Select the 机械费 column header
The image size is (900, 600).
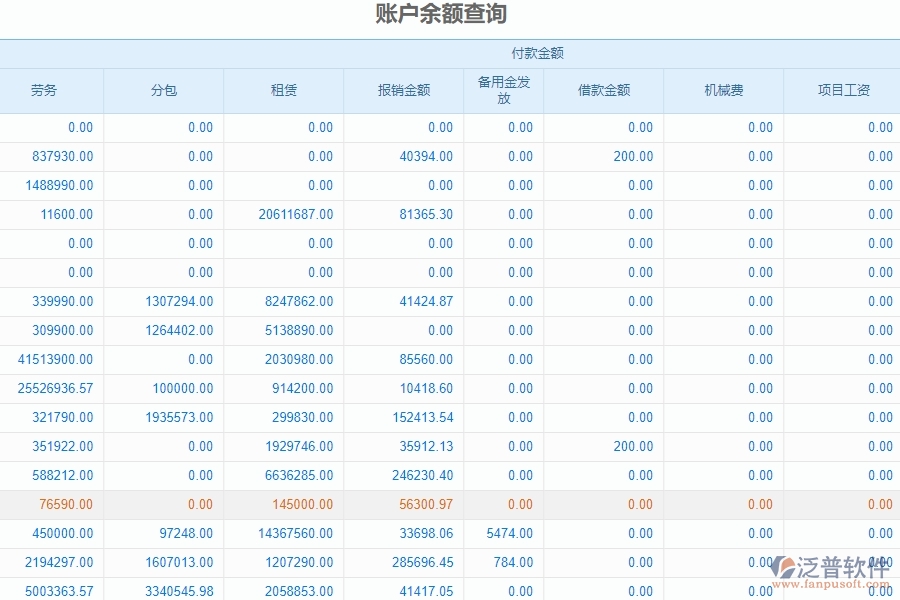(722, 90)
